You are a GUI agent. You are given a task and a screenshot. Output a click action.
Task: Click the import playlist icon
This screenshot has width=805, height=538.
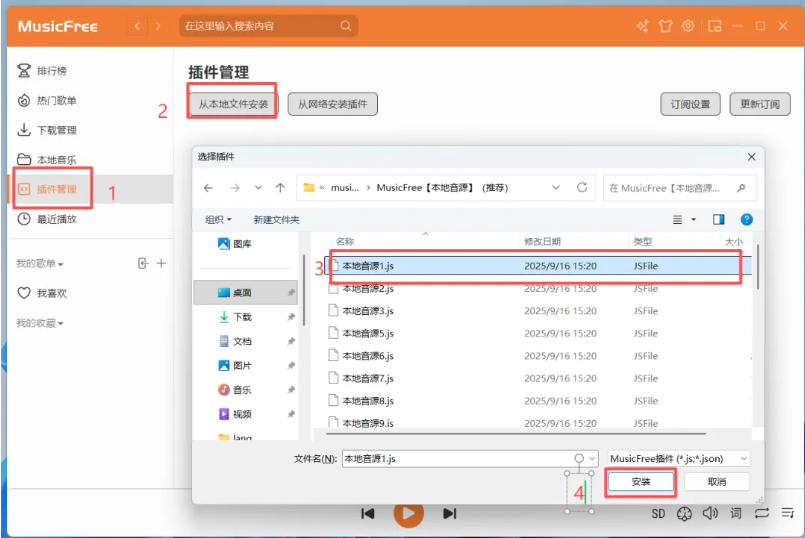143,263
